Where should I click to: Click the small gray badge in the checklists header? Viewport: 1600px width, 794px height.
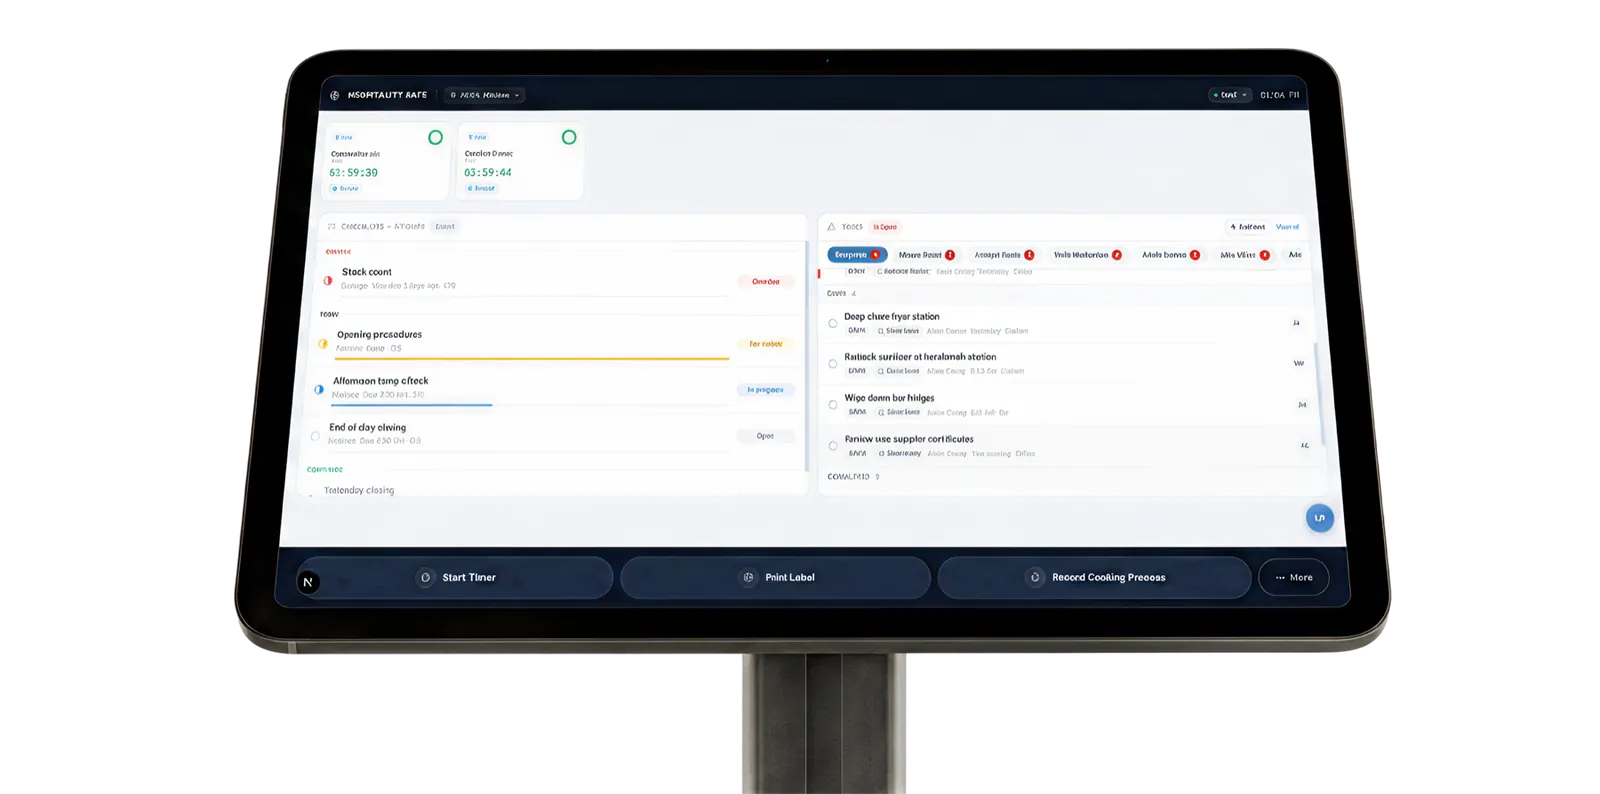445,226
